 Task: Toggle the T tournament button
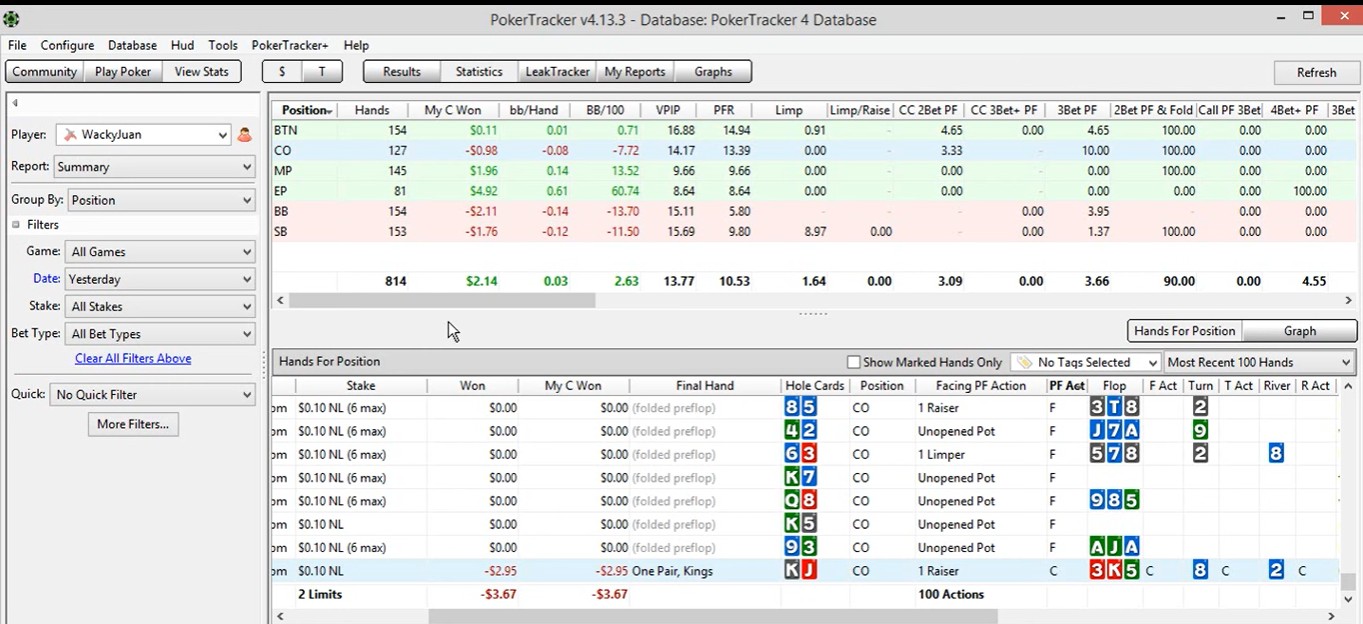(322, 72)
